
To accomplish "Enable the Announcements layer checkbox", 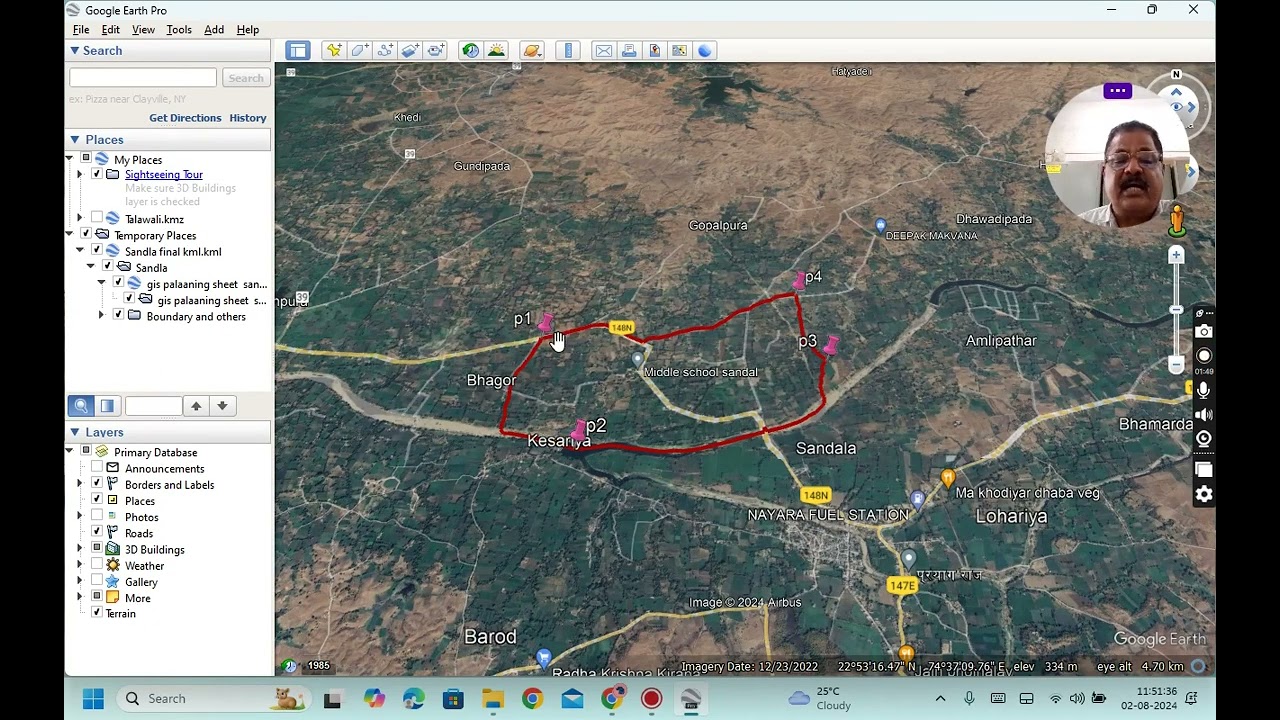I will pos(97,468).
